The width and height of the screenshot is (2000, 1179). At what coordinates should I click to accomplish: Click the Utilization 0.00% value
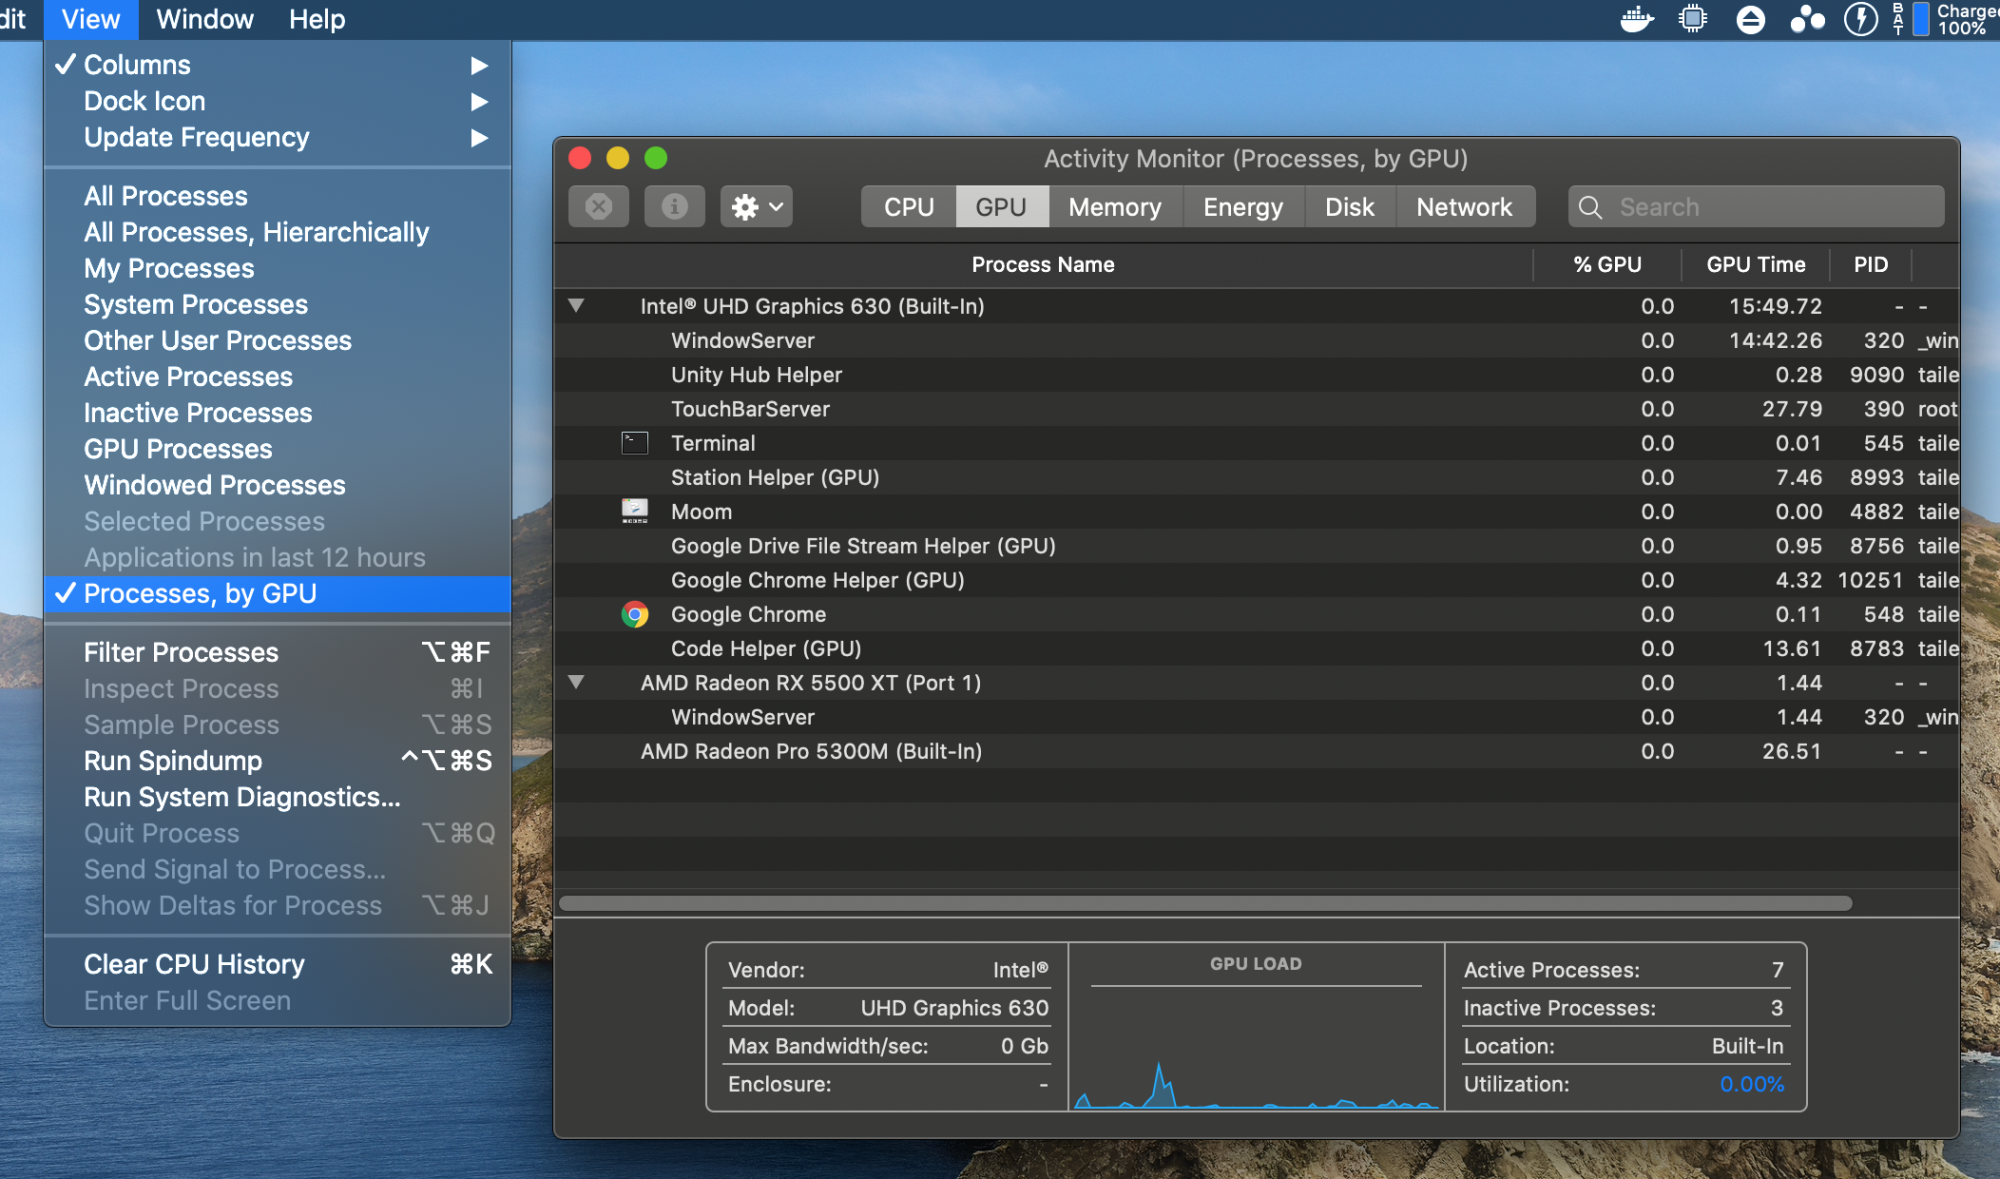click(x=1751, y=1084)
